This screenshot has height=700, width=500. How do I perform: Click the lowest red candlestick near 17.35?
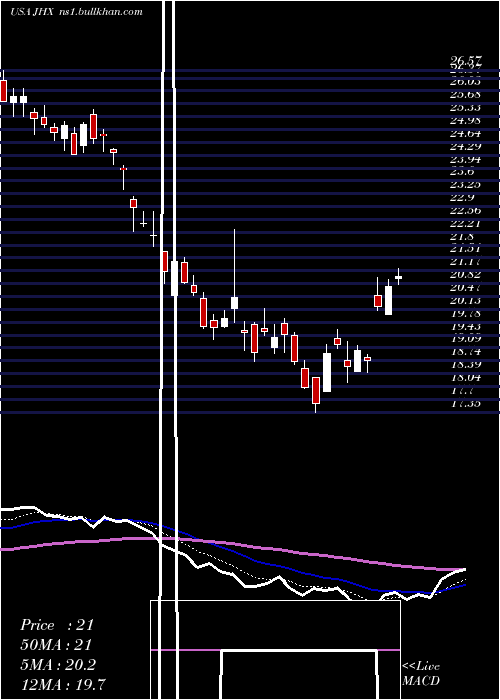pos(316,395)
